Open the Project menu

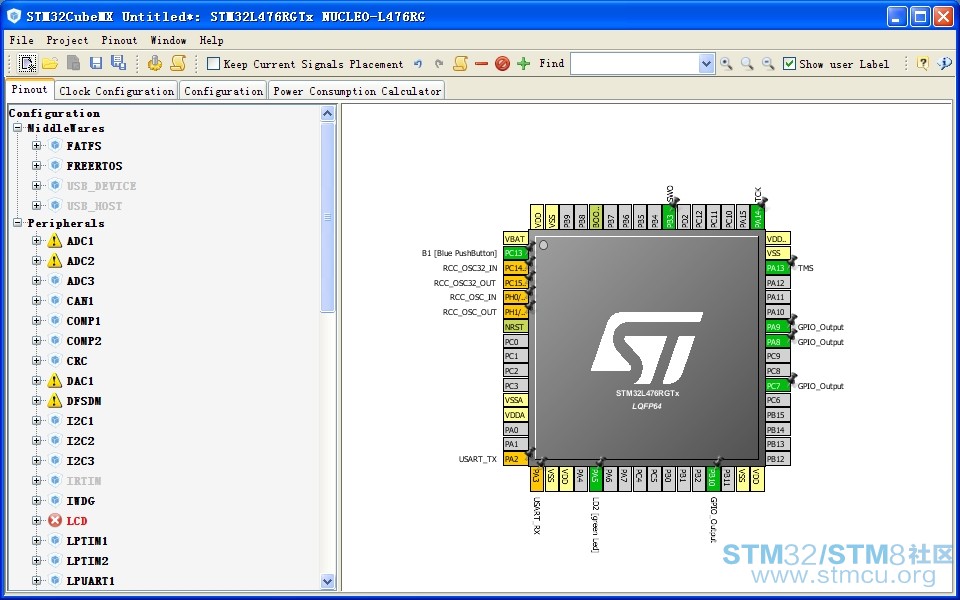point(67,40)
